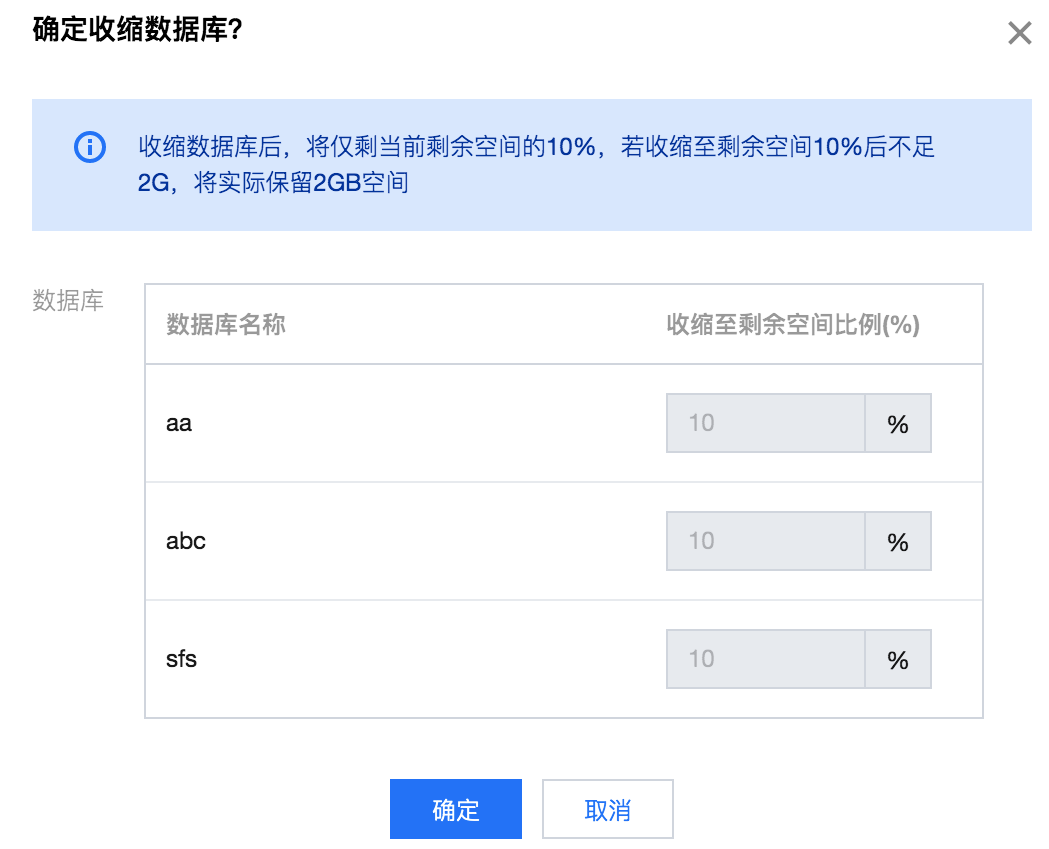
Task: Click the % suffix for abc row
Action: 898,541
